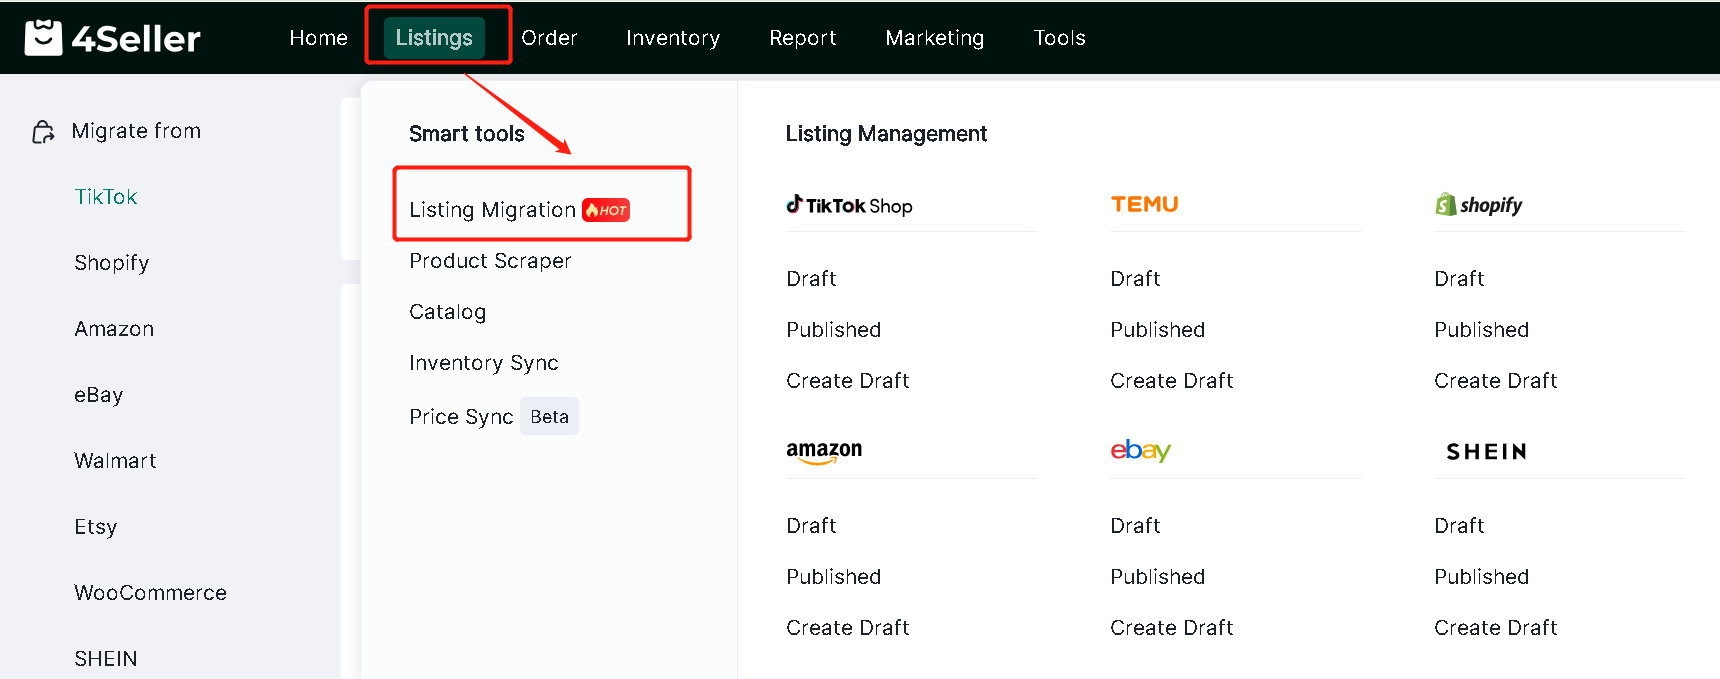Viewport: 1720px width, 679px height.
Task: Click the Smart tools heading
Action: tap(466, 134)
